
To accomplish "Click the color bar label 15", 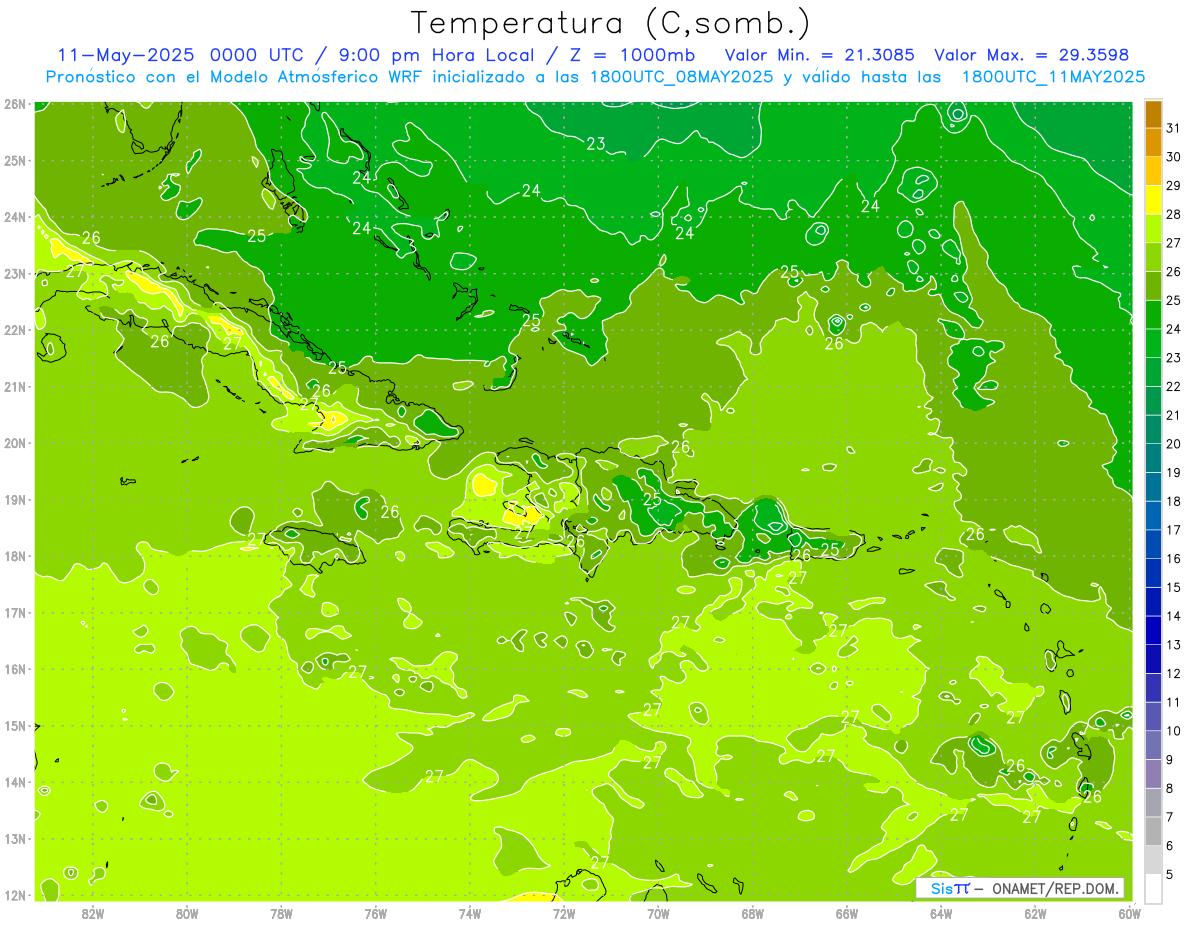I will [1173, 587].
